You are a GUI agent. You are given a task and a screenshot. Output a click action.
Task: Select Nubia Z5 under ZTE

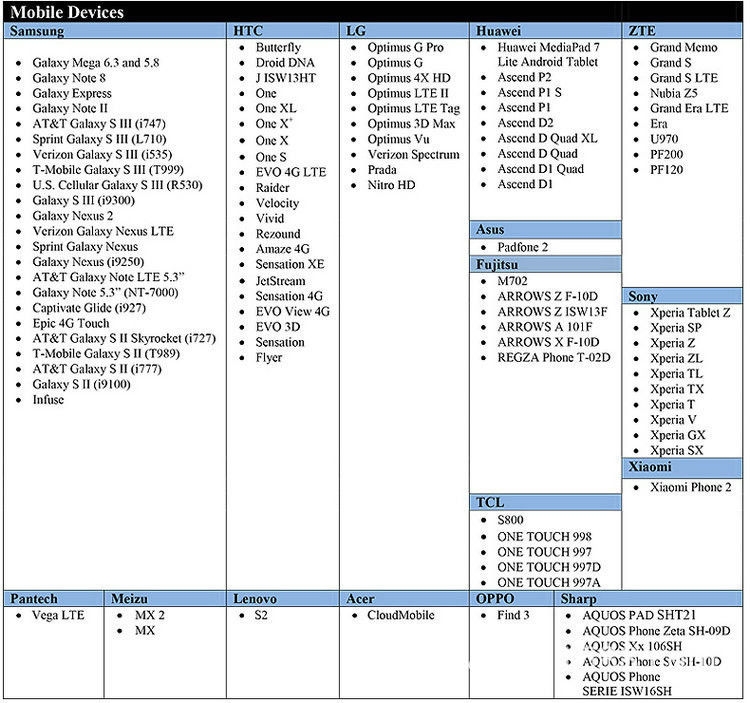[x=673, y=93]
